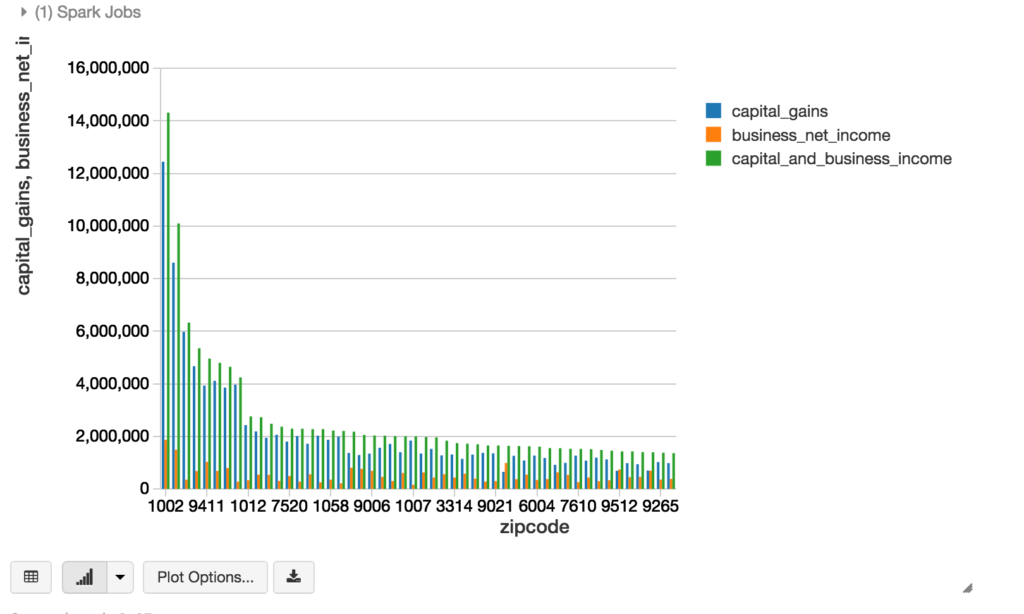Toggle capital_and_business_income series via legend label
The width and height of the screenshot is (1024, 614).
point(841,159)
